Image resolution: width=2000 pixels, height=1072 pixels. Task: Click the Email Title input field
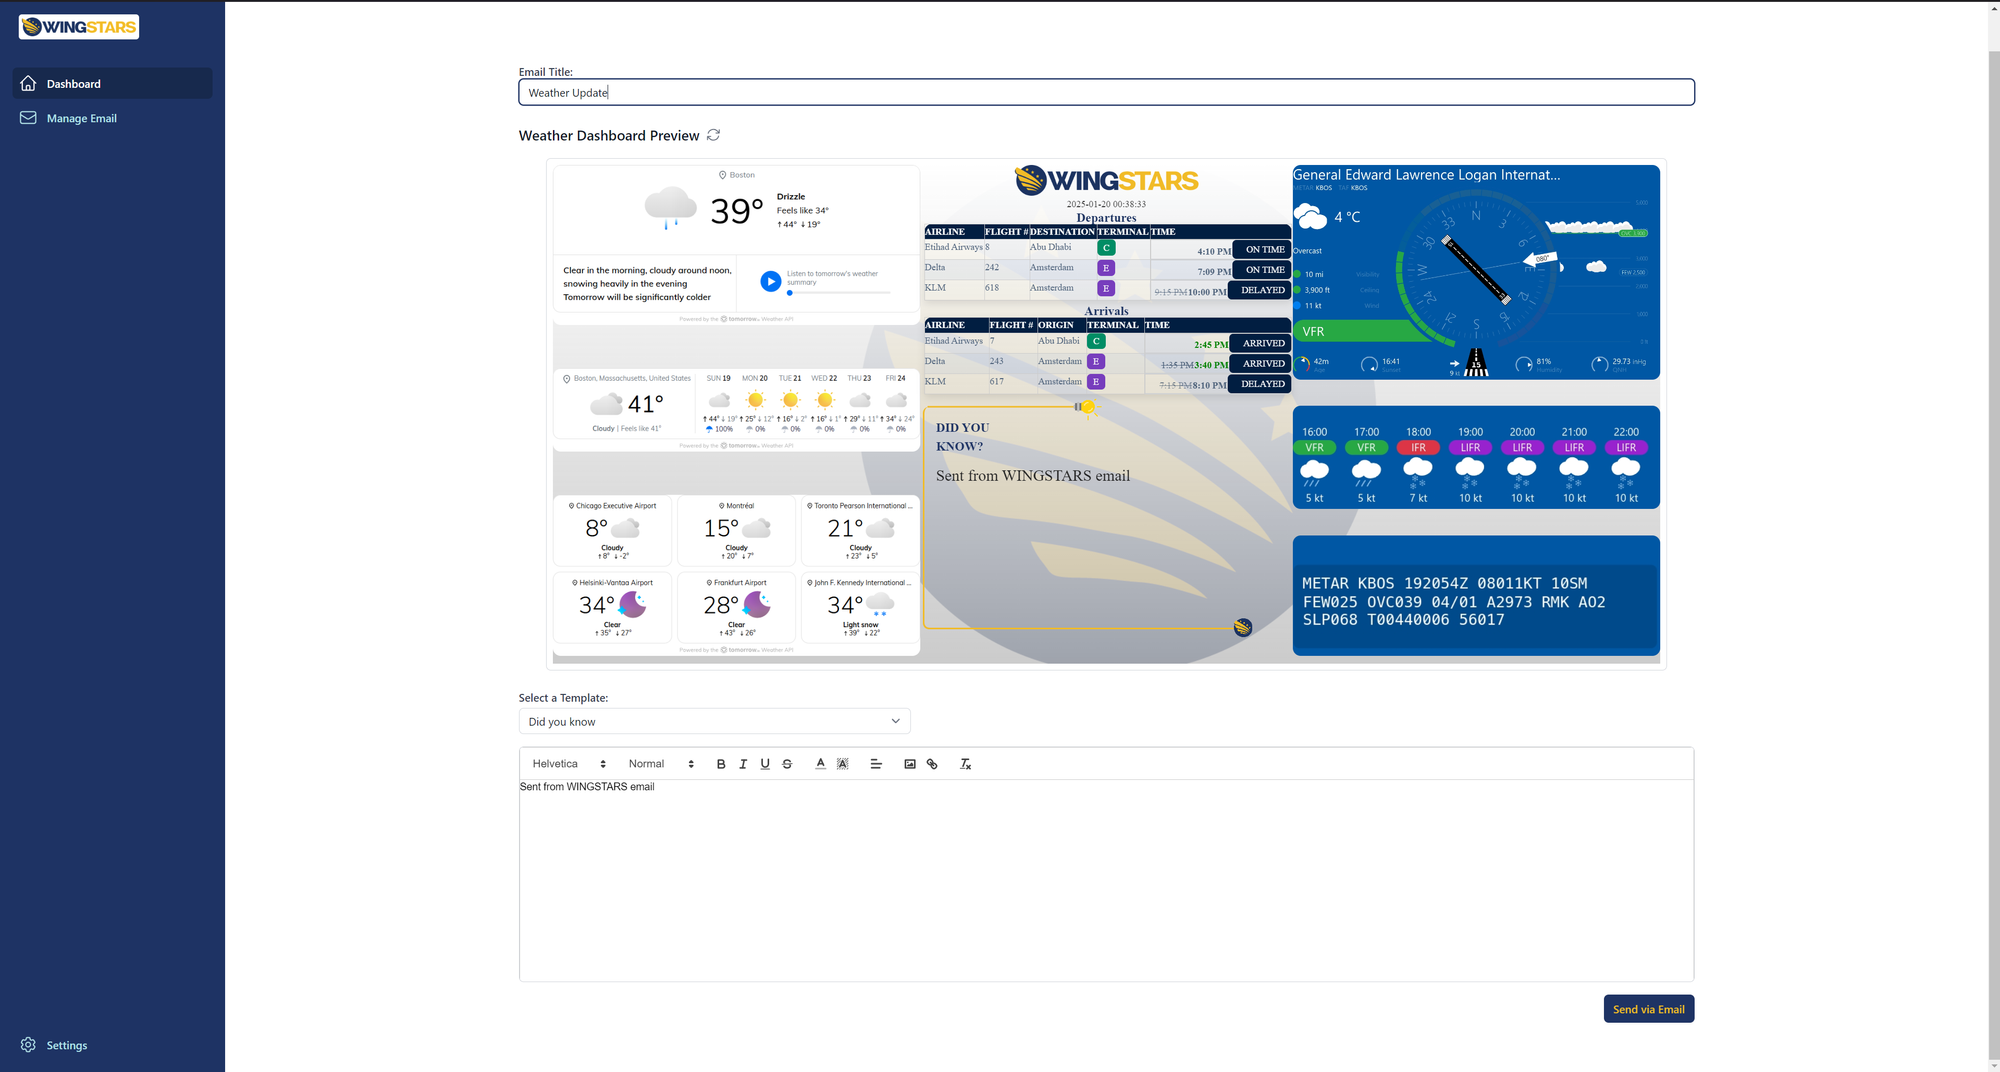(1106, 92)
